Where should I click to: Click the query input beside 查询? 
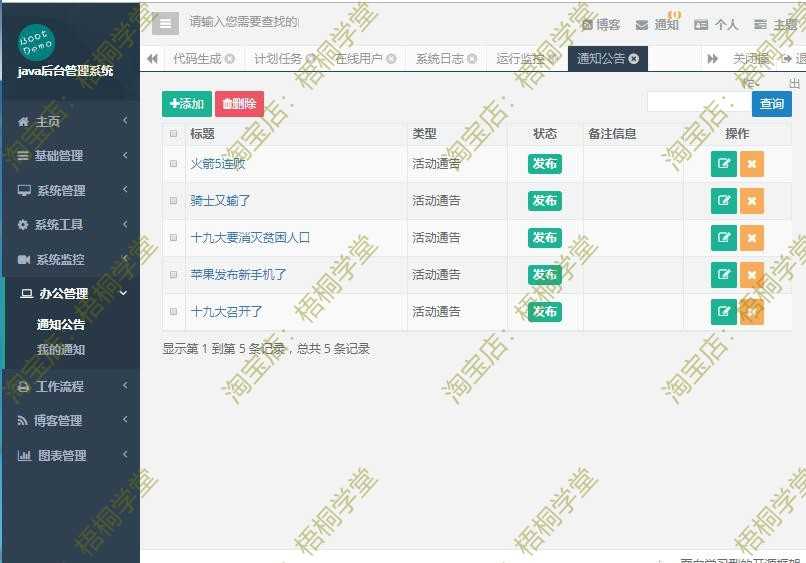pyautogui.click(x=699, y=102)
